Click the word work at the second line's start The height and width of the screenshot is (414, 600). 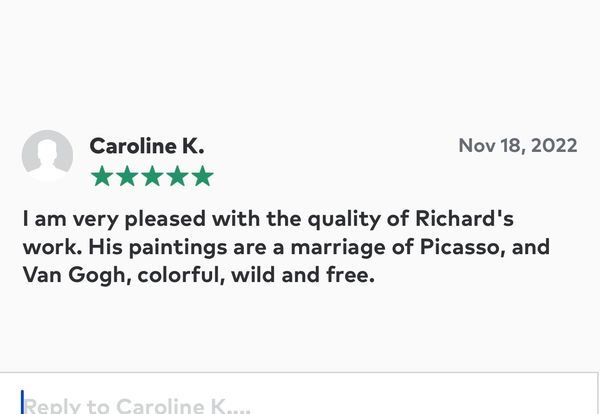pyautogui.click(x=50, y=247)
